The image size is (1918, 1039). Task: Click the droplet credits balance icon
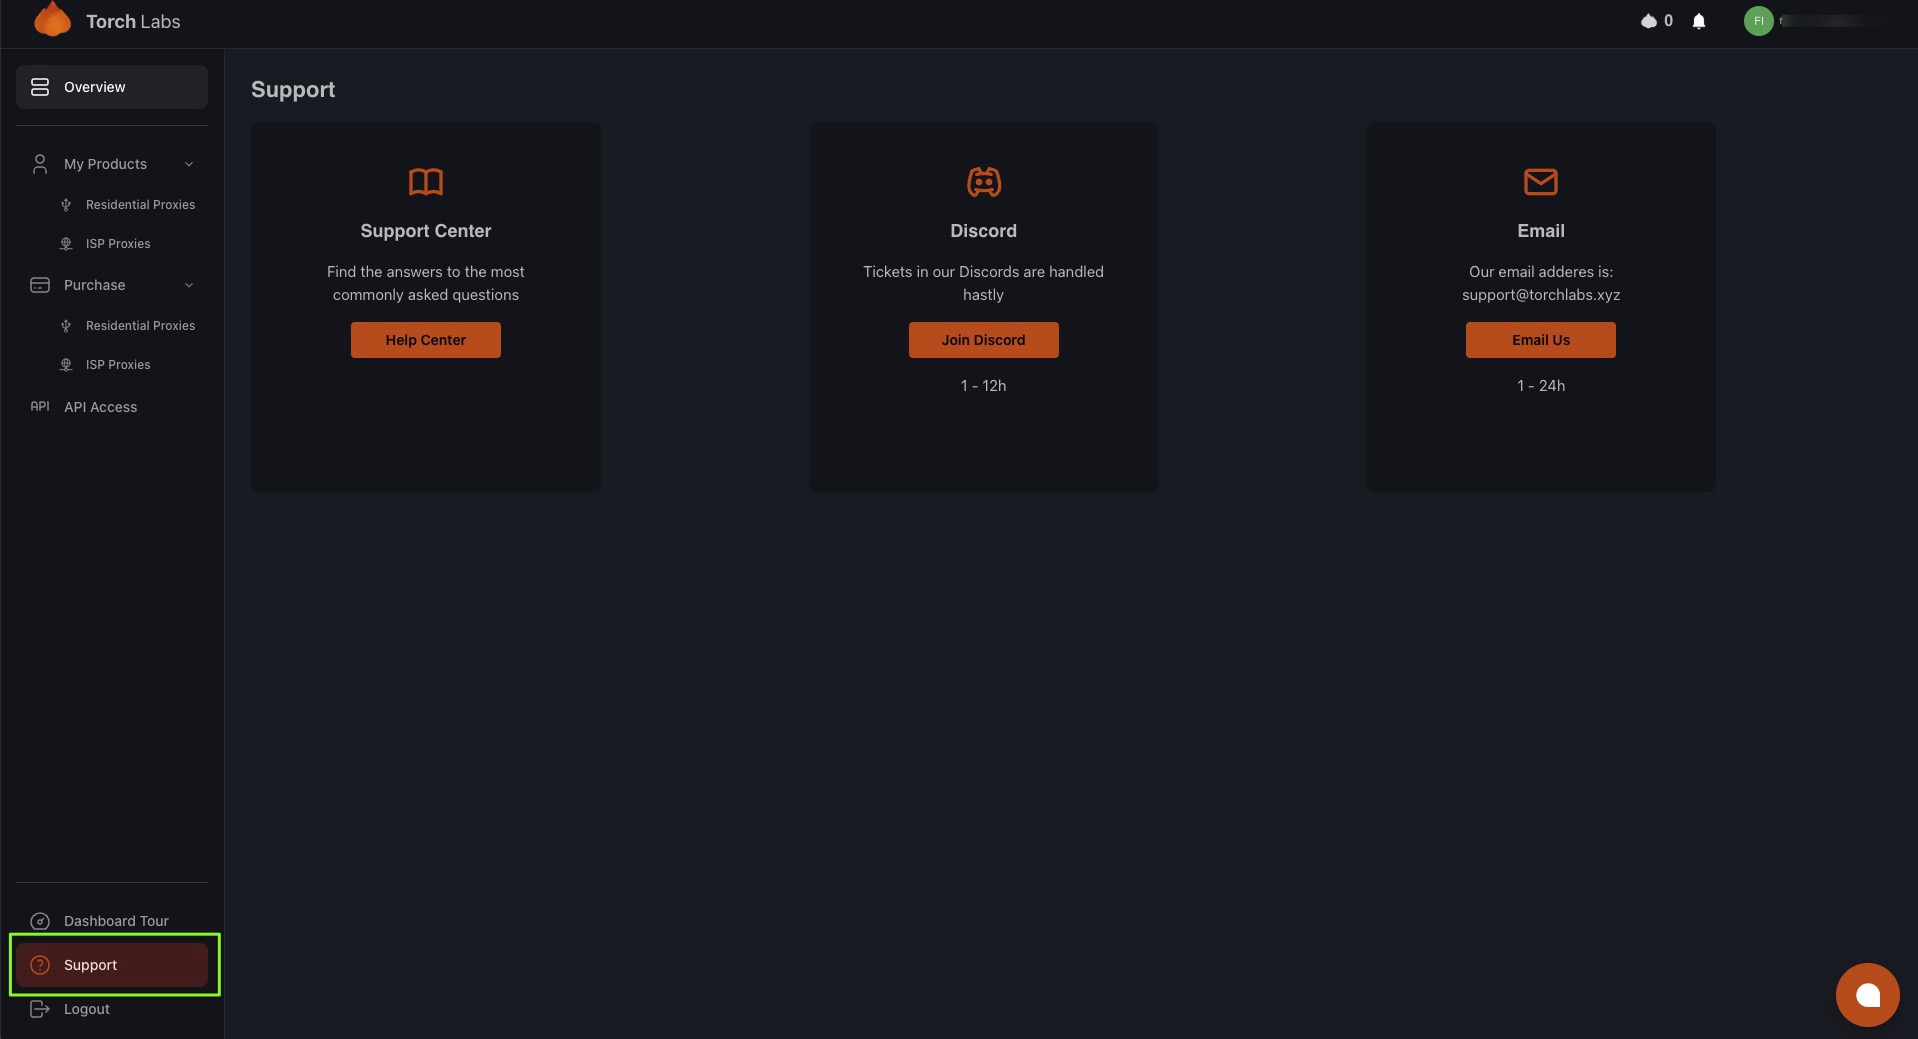(1648, 21)
